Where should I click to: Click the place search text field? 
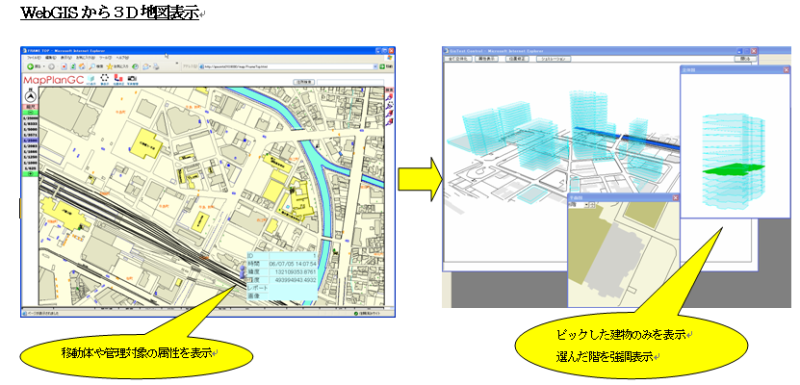pyautogui.click(x=350, y=82)
